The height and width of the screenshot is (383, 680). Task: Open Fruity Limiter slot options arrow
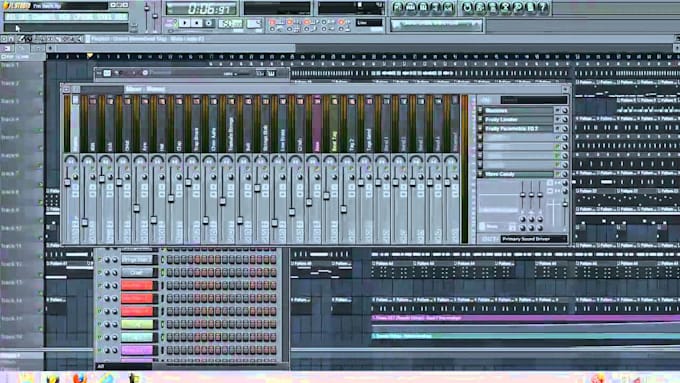[x=480, y=120]
